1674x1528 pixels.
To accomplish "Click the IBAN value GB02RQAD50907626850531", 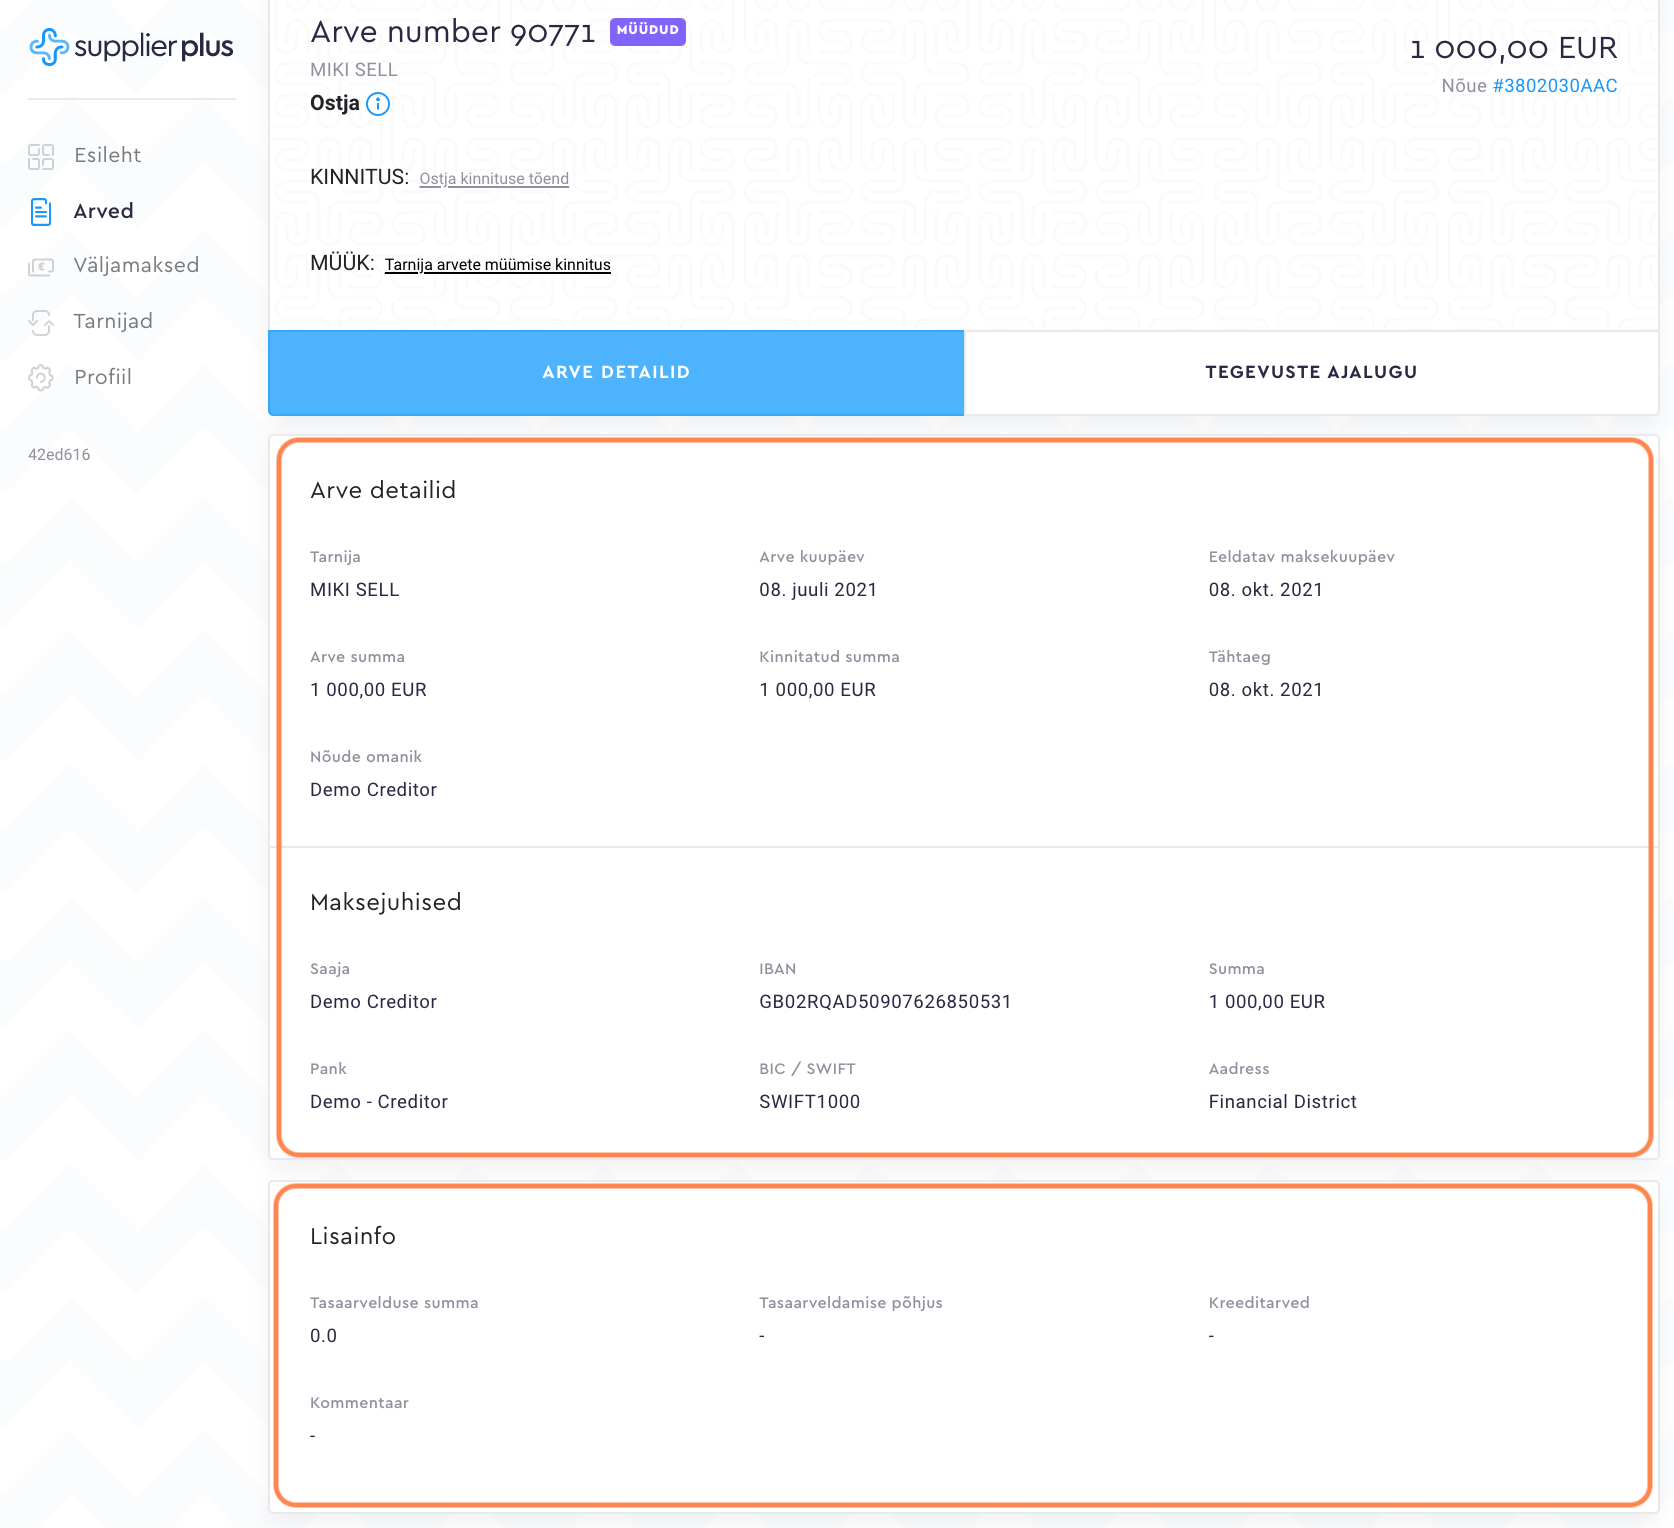I will click(x=884, y=1002).
